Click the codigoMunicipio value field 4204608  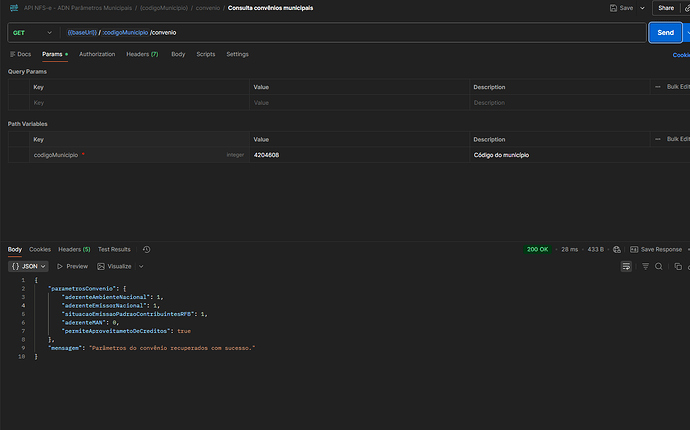point(266,156)
